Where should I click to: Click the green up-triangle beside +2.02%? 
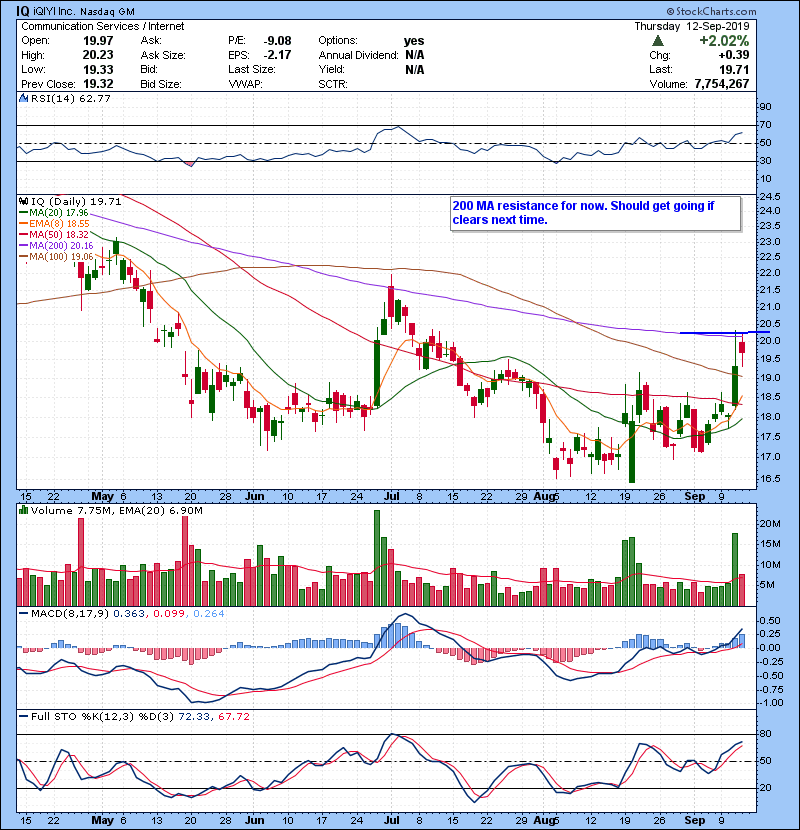658,41
